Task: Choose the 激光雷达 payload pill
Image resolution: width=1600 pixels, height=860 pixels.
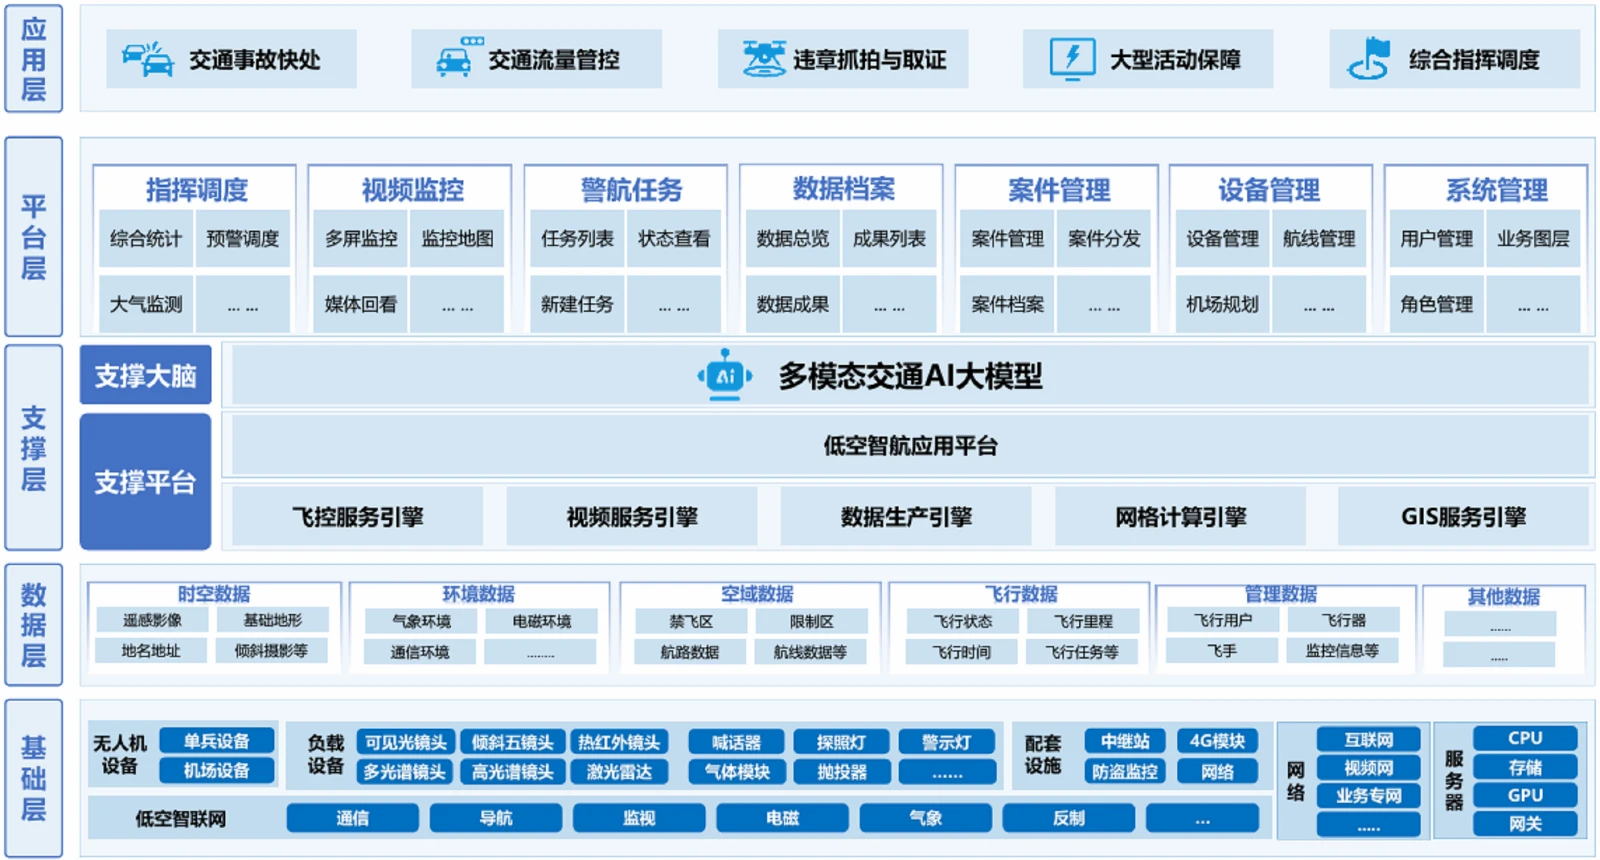Action: 619,772
